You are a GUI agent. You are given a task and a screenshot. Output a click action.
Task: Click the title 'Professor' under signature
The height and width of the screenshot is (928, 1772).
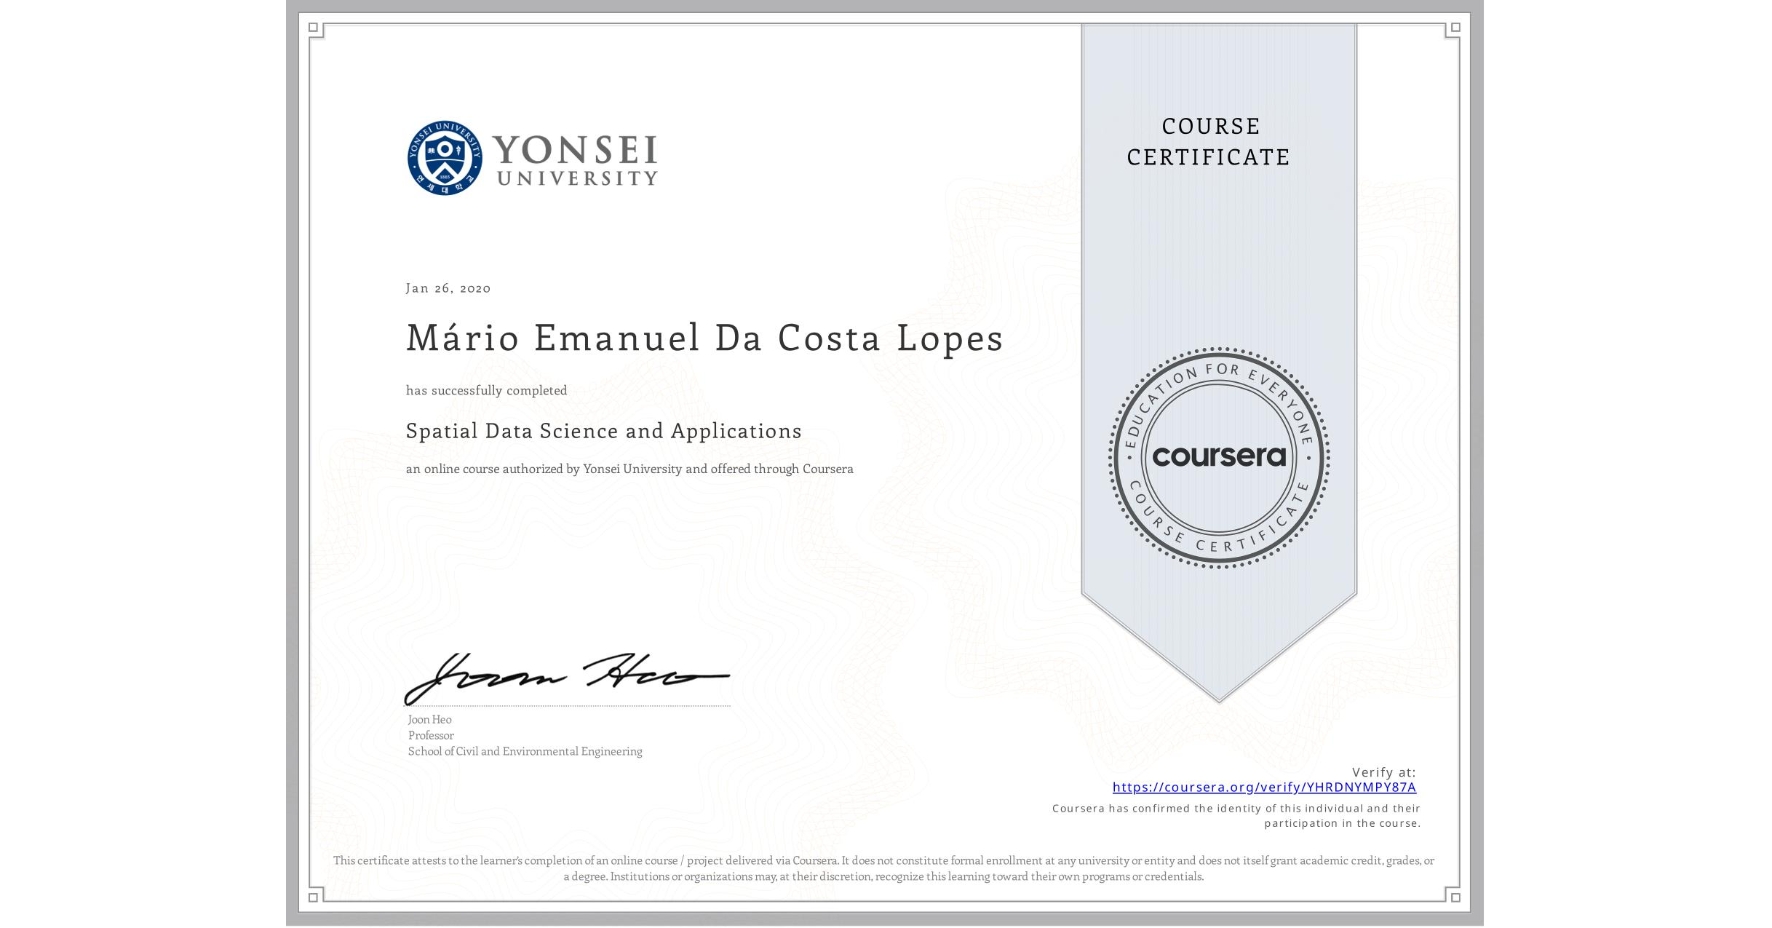tap(431, 735)
